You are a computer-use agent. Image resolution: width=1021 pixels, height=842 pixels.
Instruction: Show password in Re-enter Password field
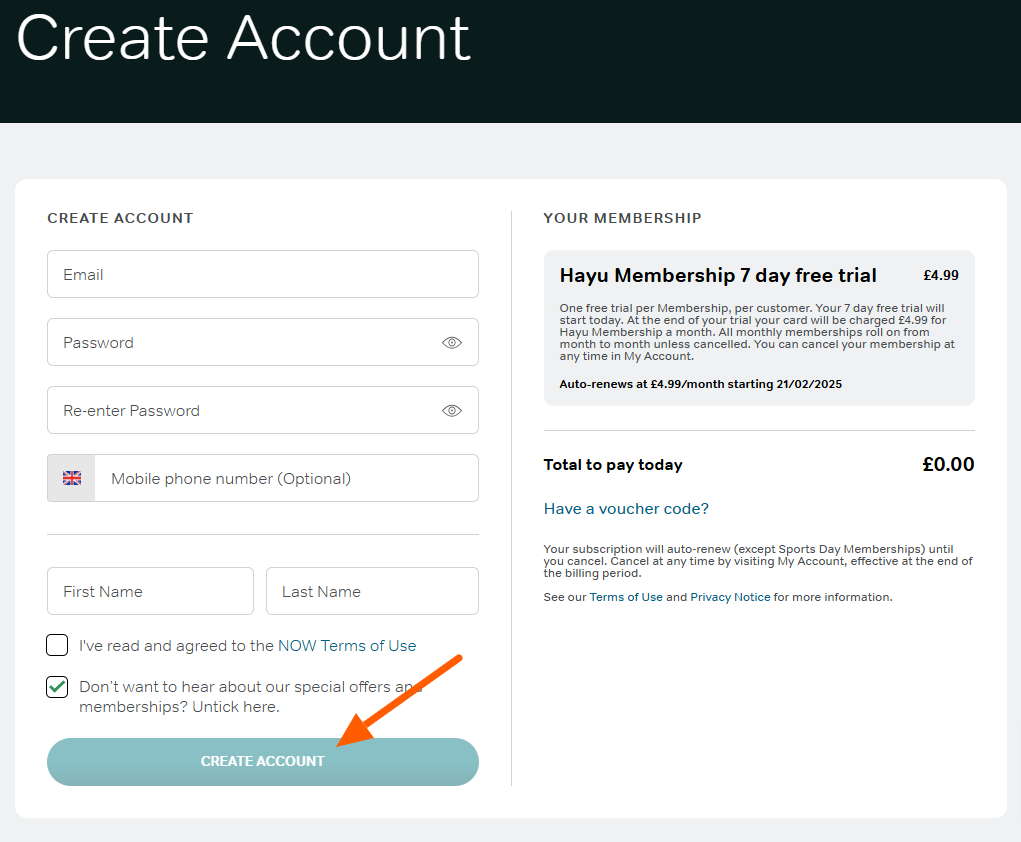point(452,410)
